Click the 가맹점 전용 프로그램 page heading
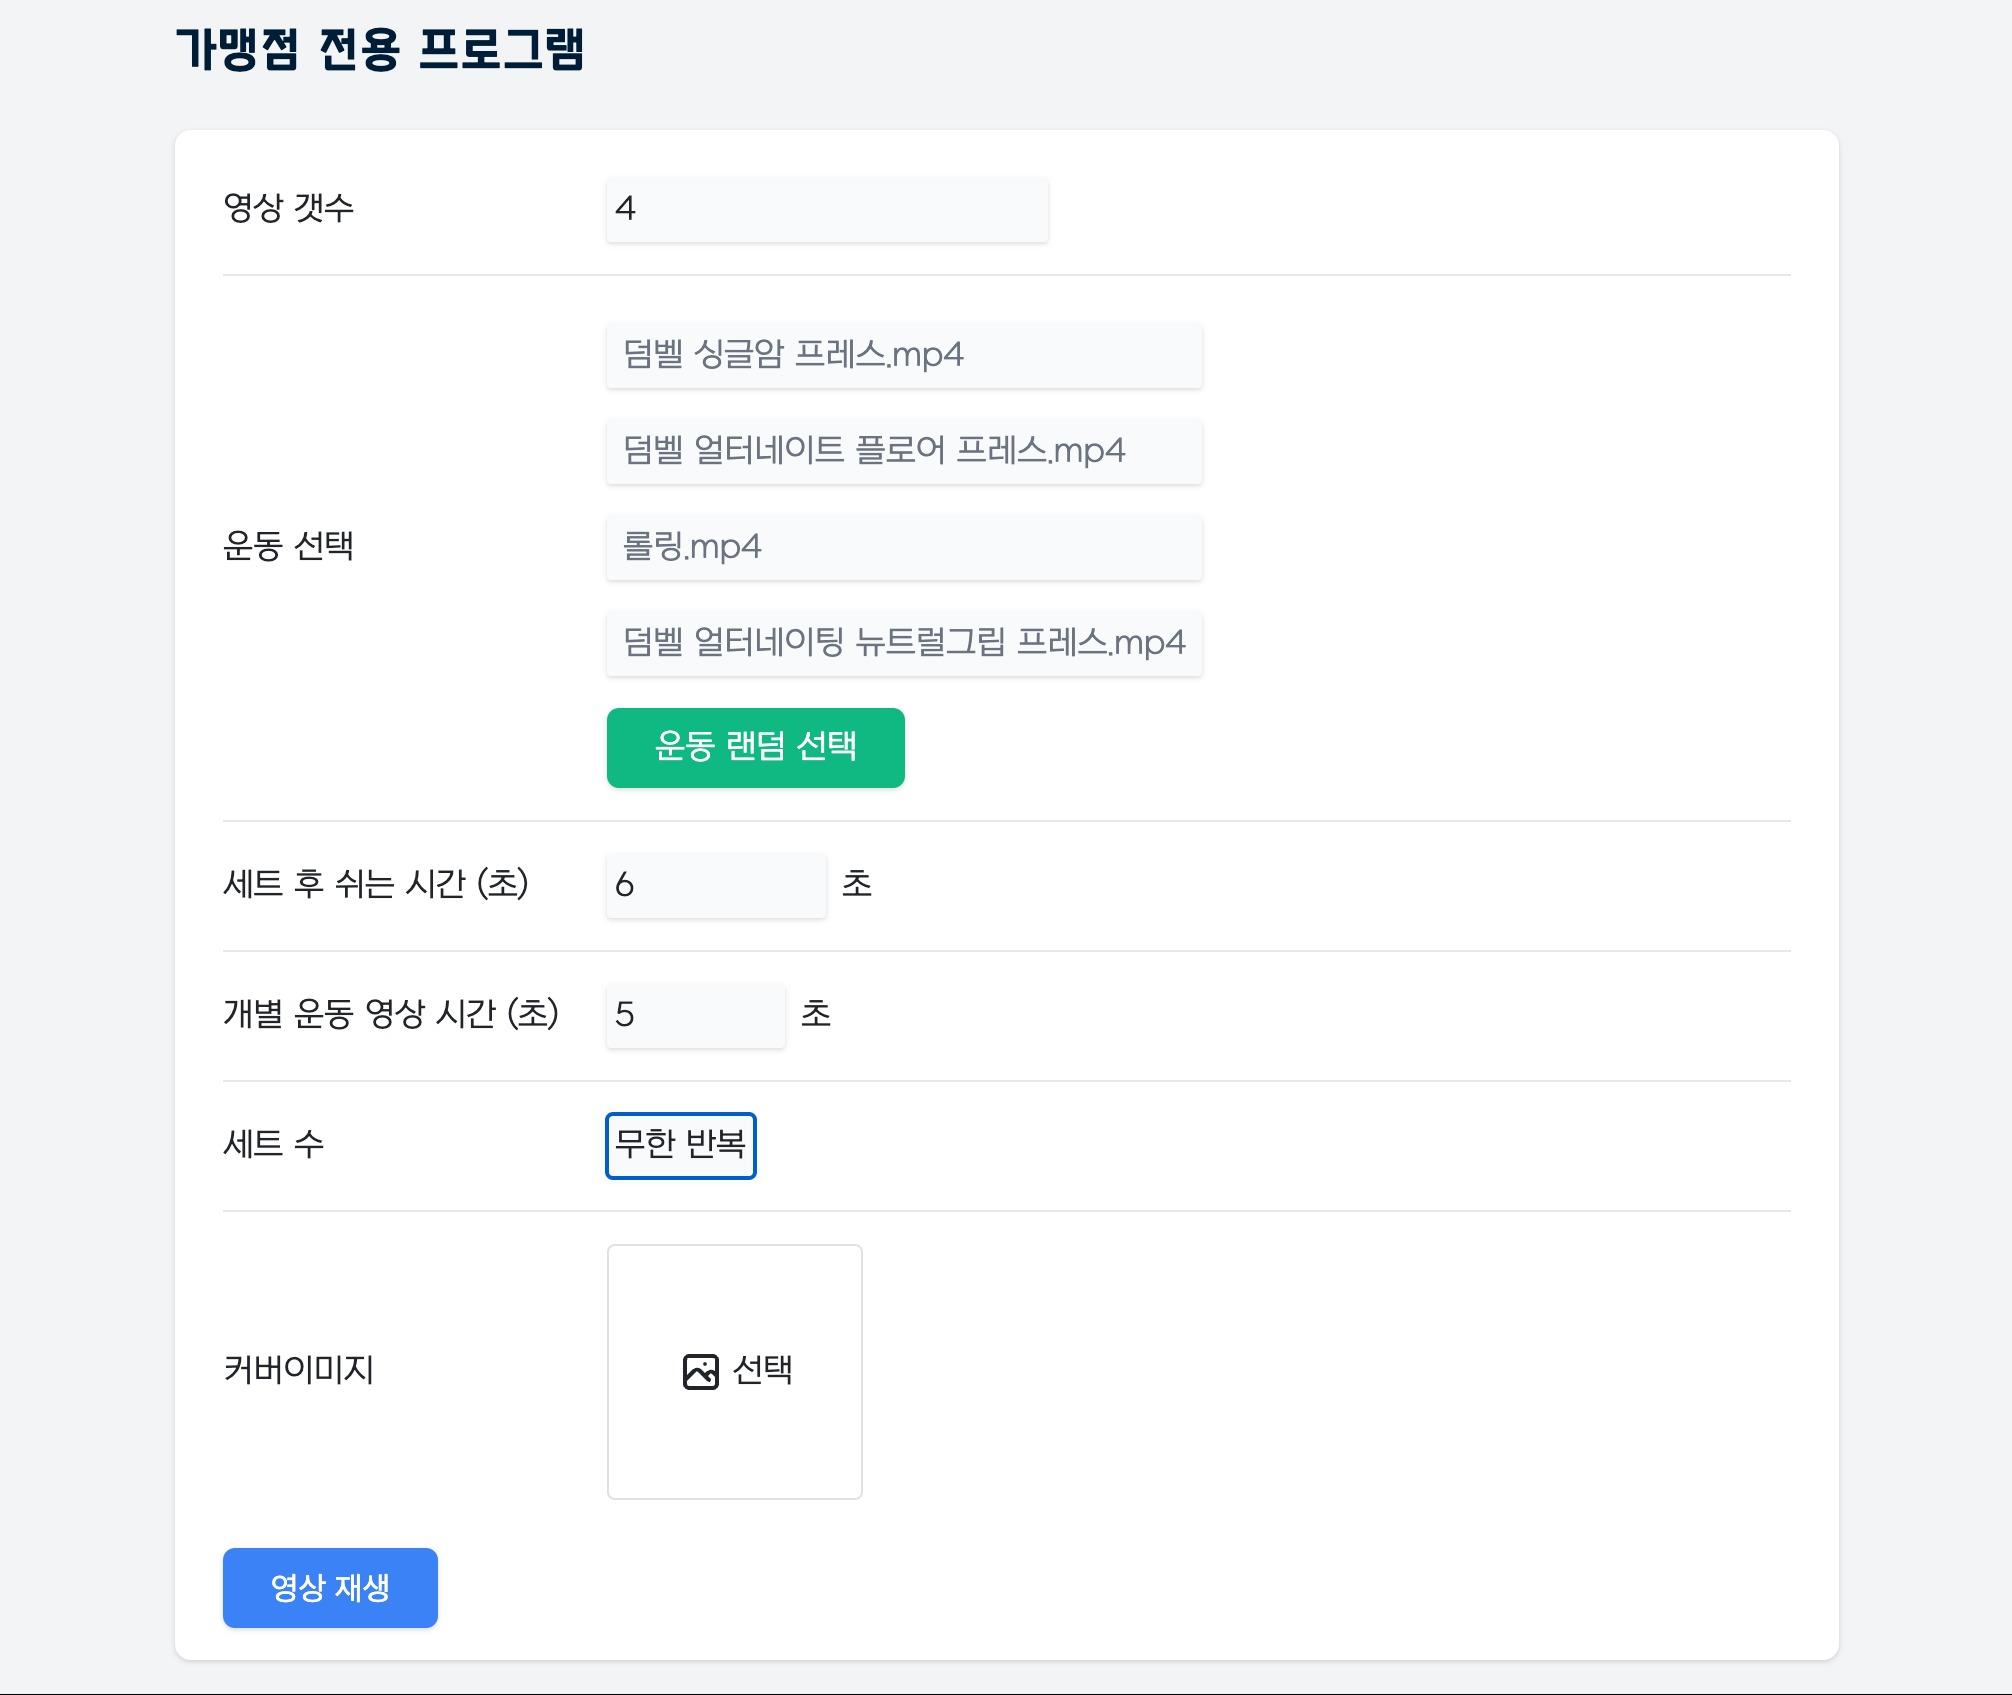Image resolution: width=2012 pixels, height=1695 pixels. [x=380, y=50]
